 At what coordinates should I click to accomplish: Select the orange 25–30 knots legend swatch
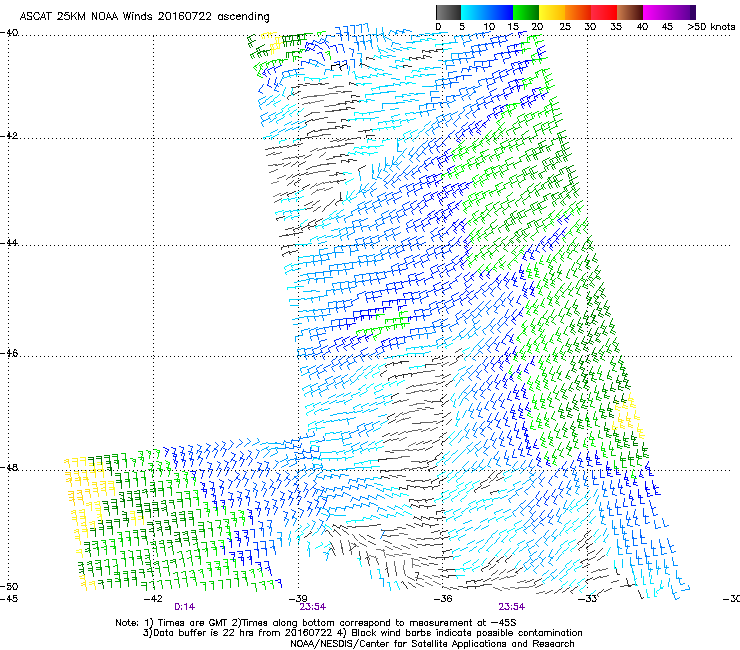pos(578,12)
